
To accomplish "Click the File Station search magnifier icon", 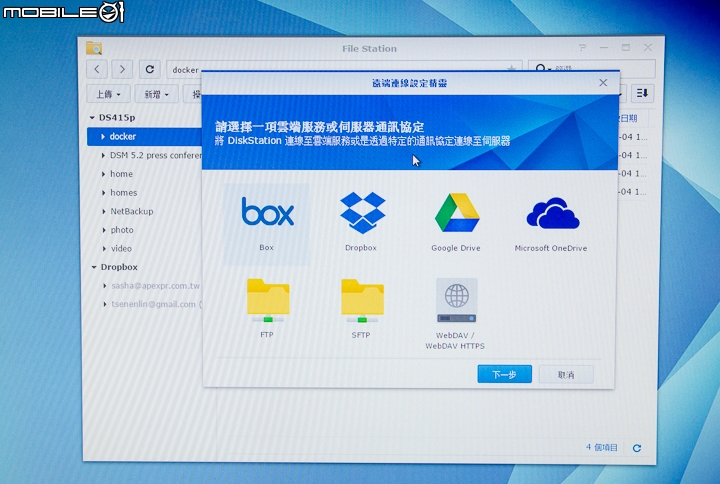I will click(541, 69).
